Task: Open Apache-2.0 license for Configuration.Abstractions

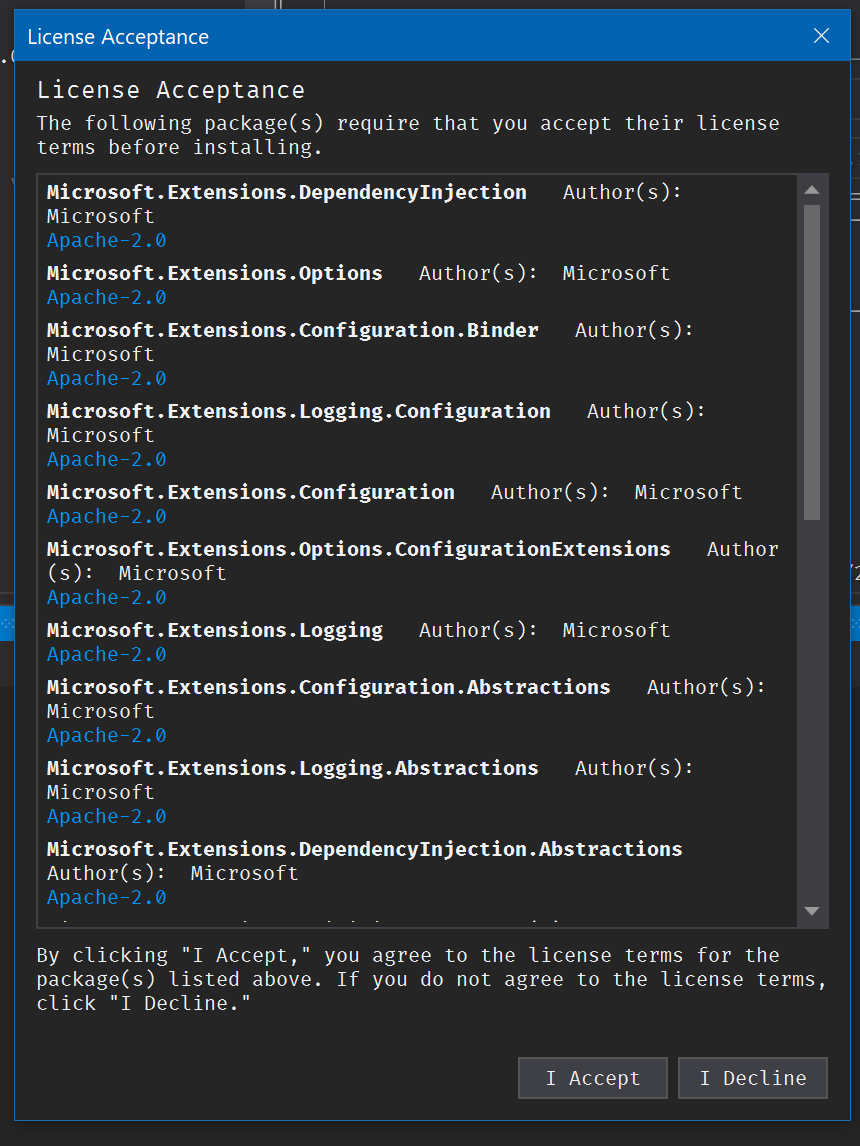Action: point(107,736)
